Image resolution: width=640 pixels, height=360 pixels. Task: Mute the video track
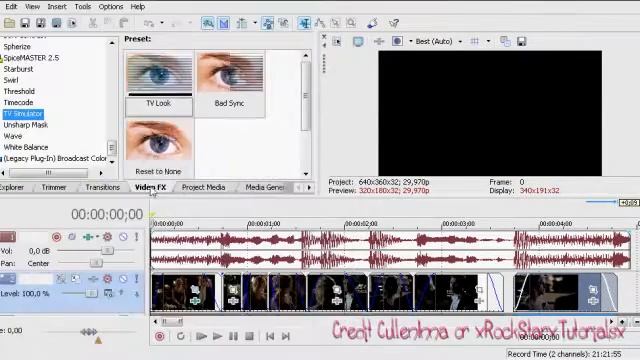pyautogui.click(x=123, y=279)
